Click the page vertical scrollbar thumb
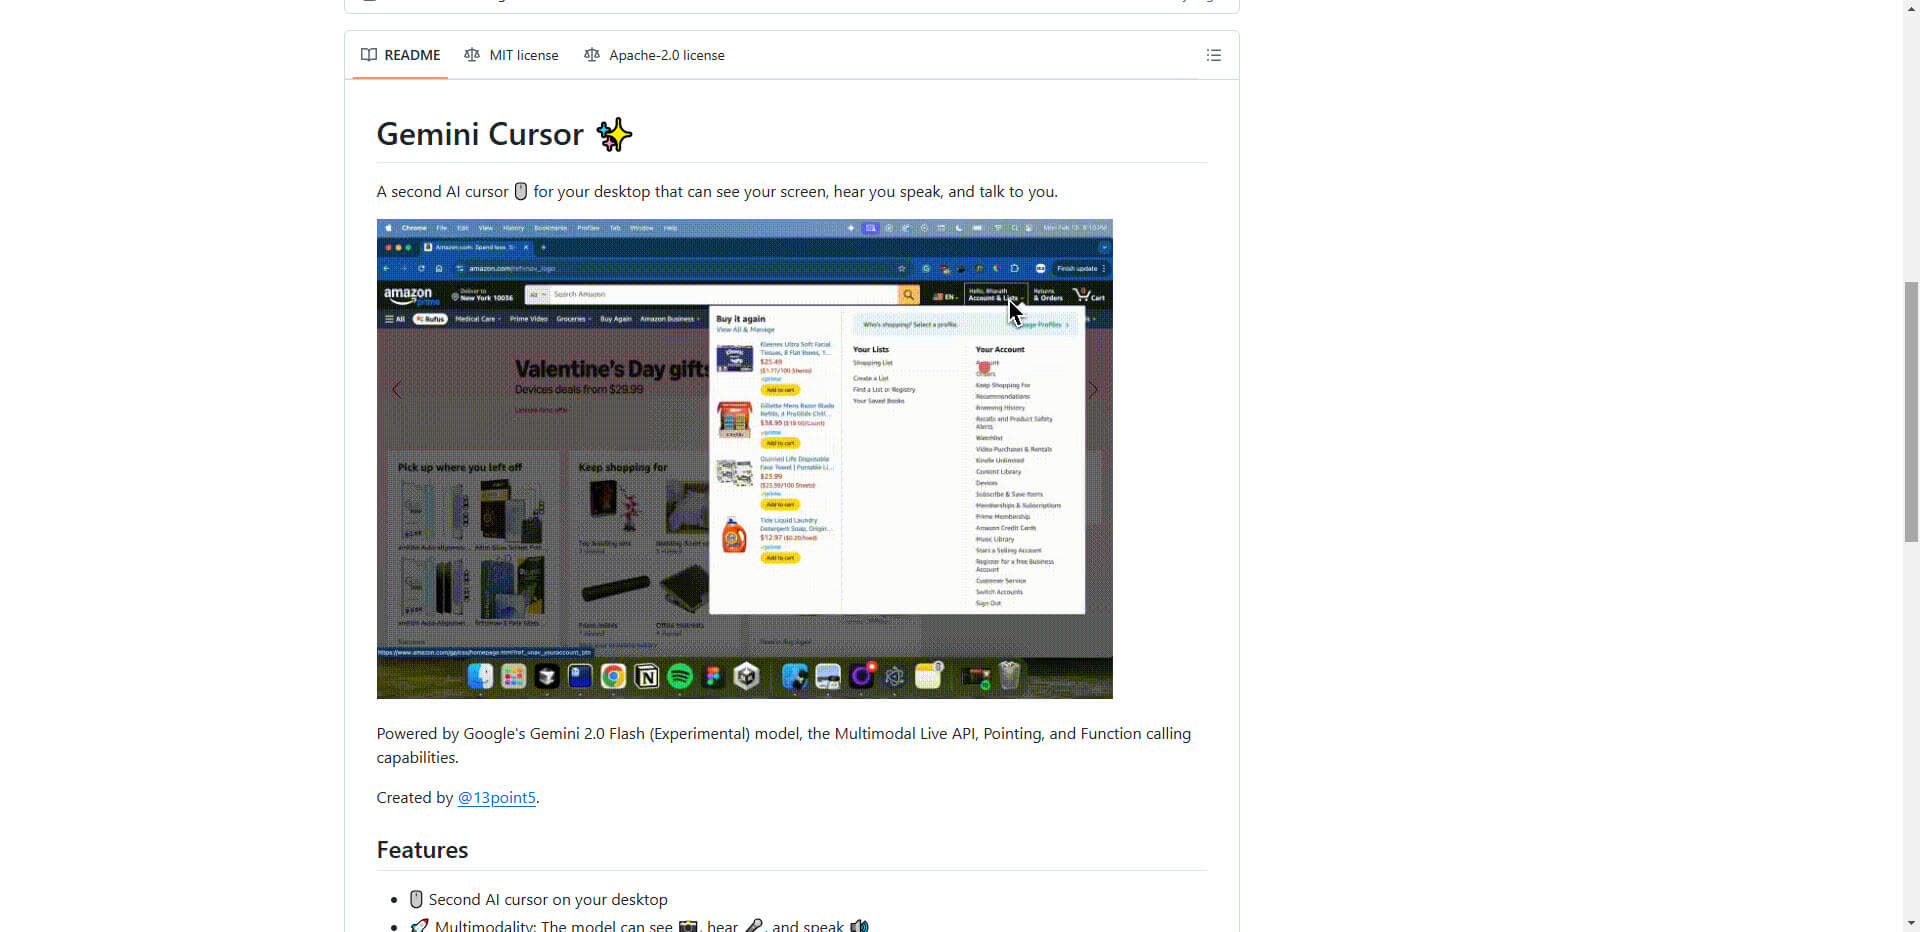The image size is (1920, 932). tap(1911, 412)
